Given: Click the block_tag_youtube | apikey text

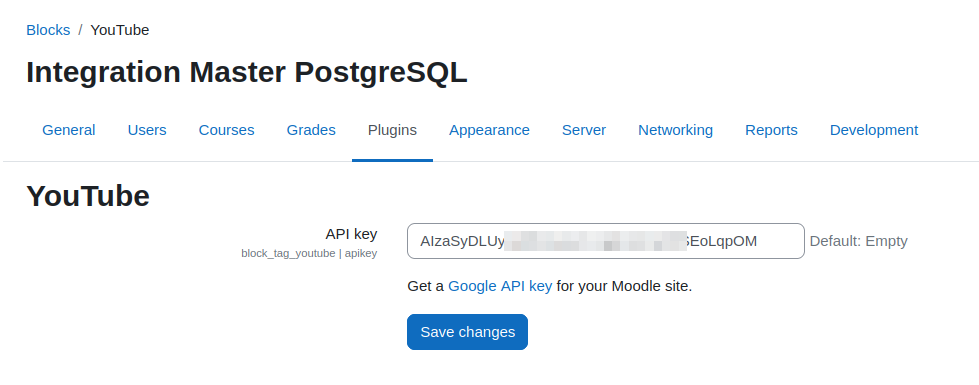Looking at the screenshot, I should (309, 253).
